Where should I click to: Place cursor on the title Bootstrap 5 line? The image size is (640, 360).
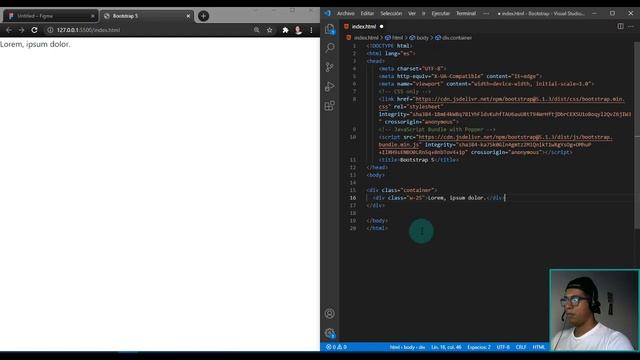coord(419,160)
